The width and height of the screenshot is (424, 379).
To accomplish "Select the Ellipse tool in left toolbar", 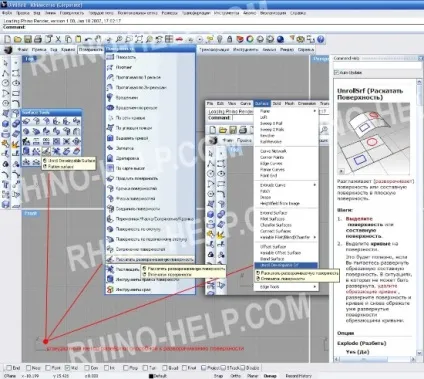I will pos(16,83).
